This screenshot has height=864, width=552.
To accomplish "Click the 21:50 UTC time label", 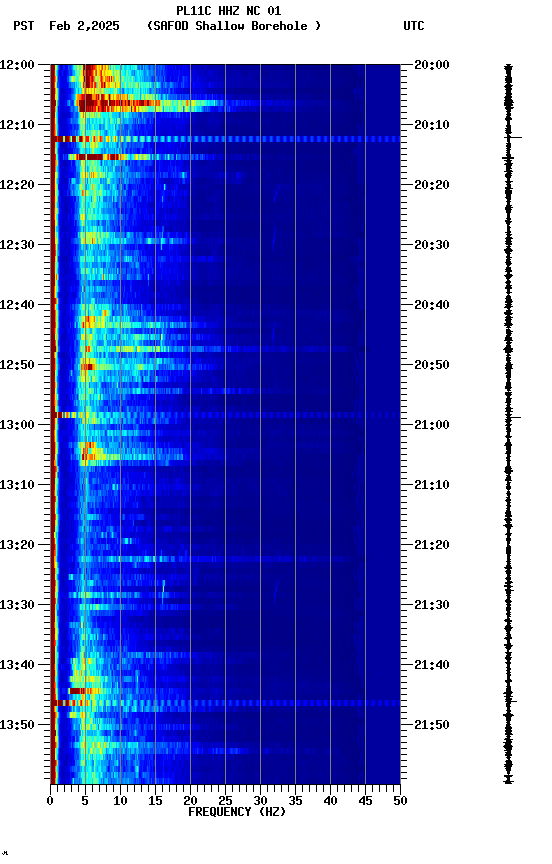I will [432, 725].
